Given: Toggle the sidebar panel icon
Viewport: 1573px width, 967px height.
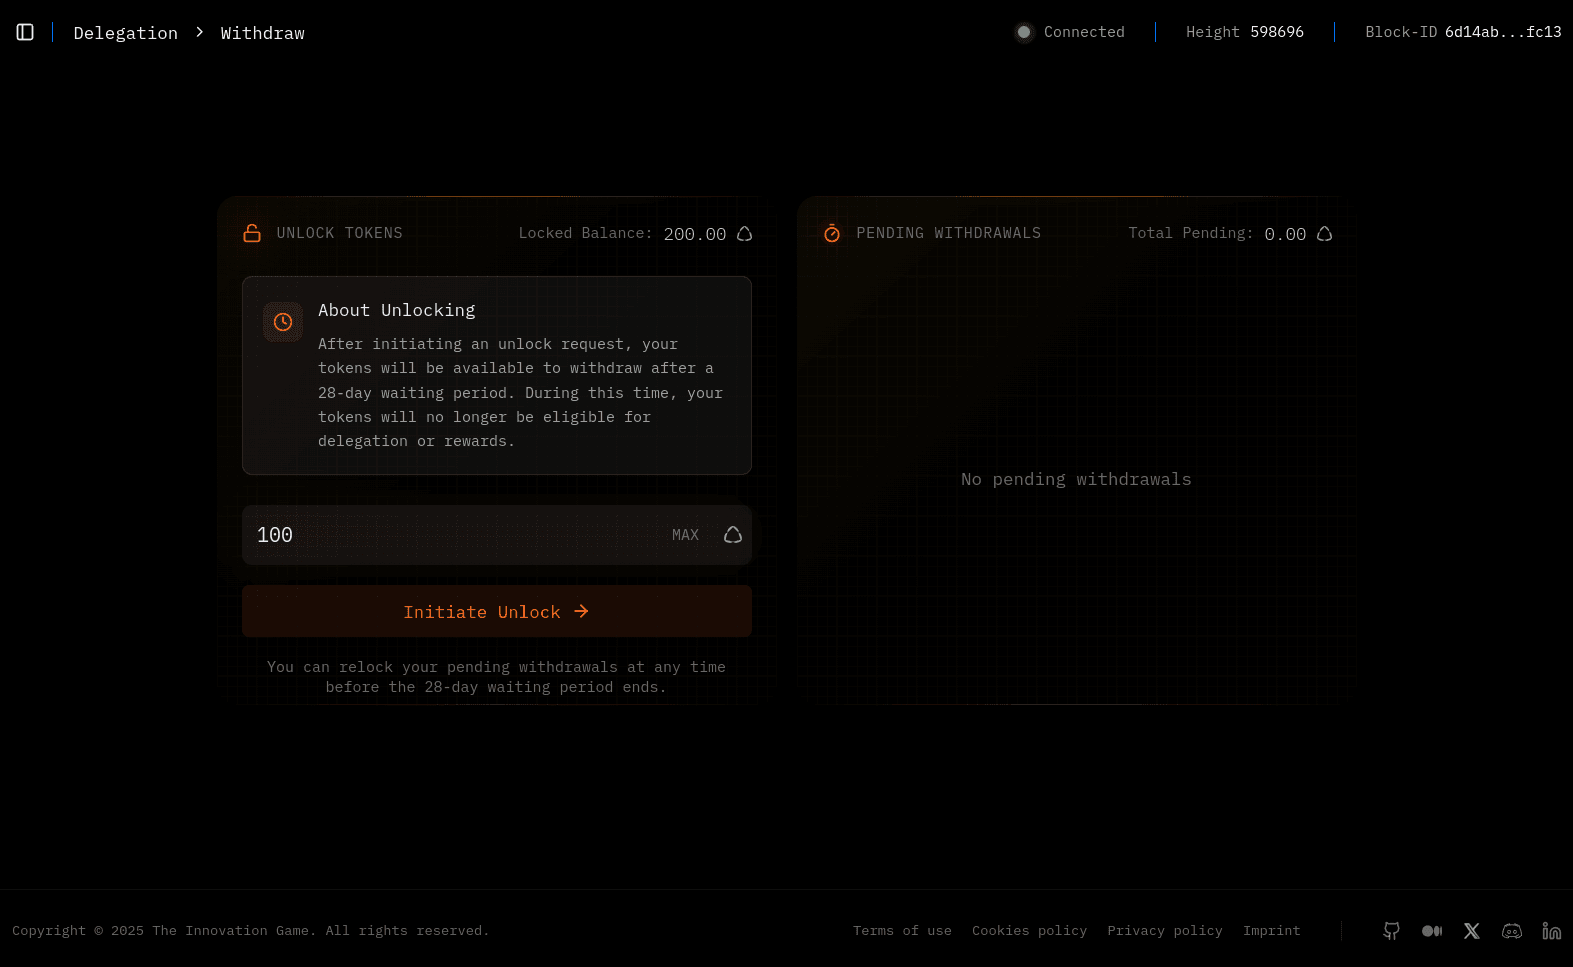Looking at the screenshot, I should pyautogui.click(x=25, y=33).
